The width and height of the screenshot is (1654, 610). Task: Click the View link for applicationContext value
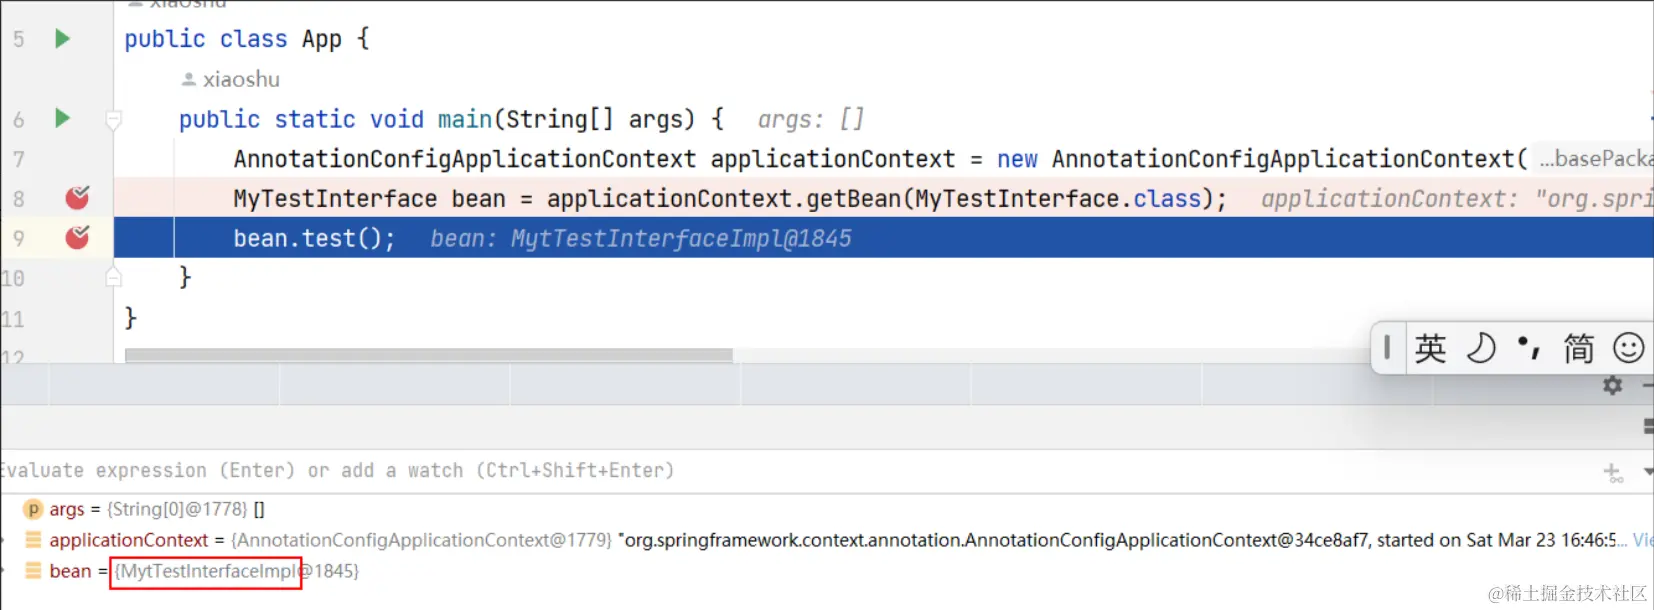coord(1642,540)
